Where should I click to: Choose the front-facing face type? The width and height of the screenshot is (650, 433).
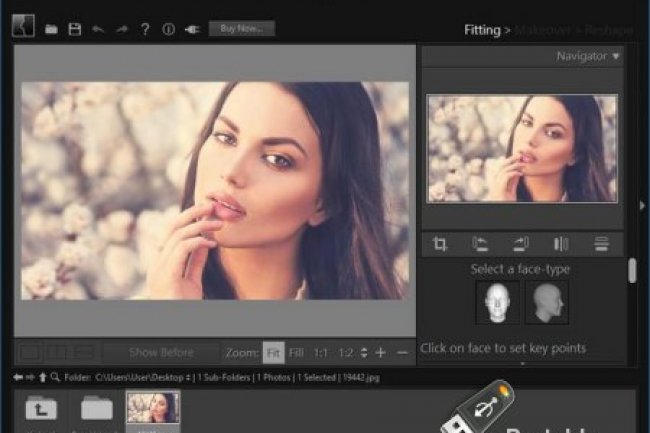497,301
